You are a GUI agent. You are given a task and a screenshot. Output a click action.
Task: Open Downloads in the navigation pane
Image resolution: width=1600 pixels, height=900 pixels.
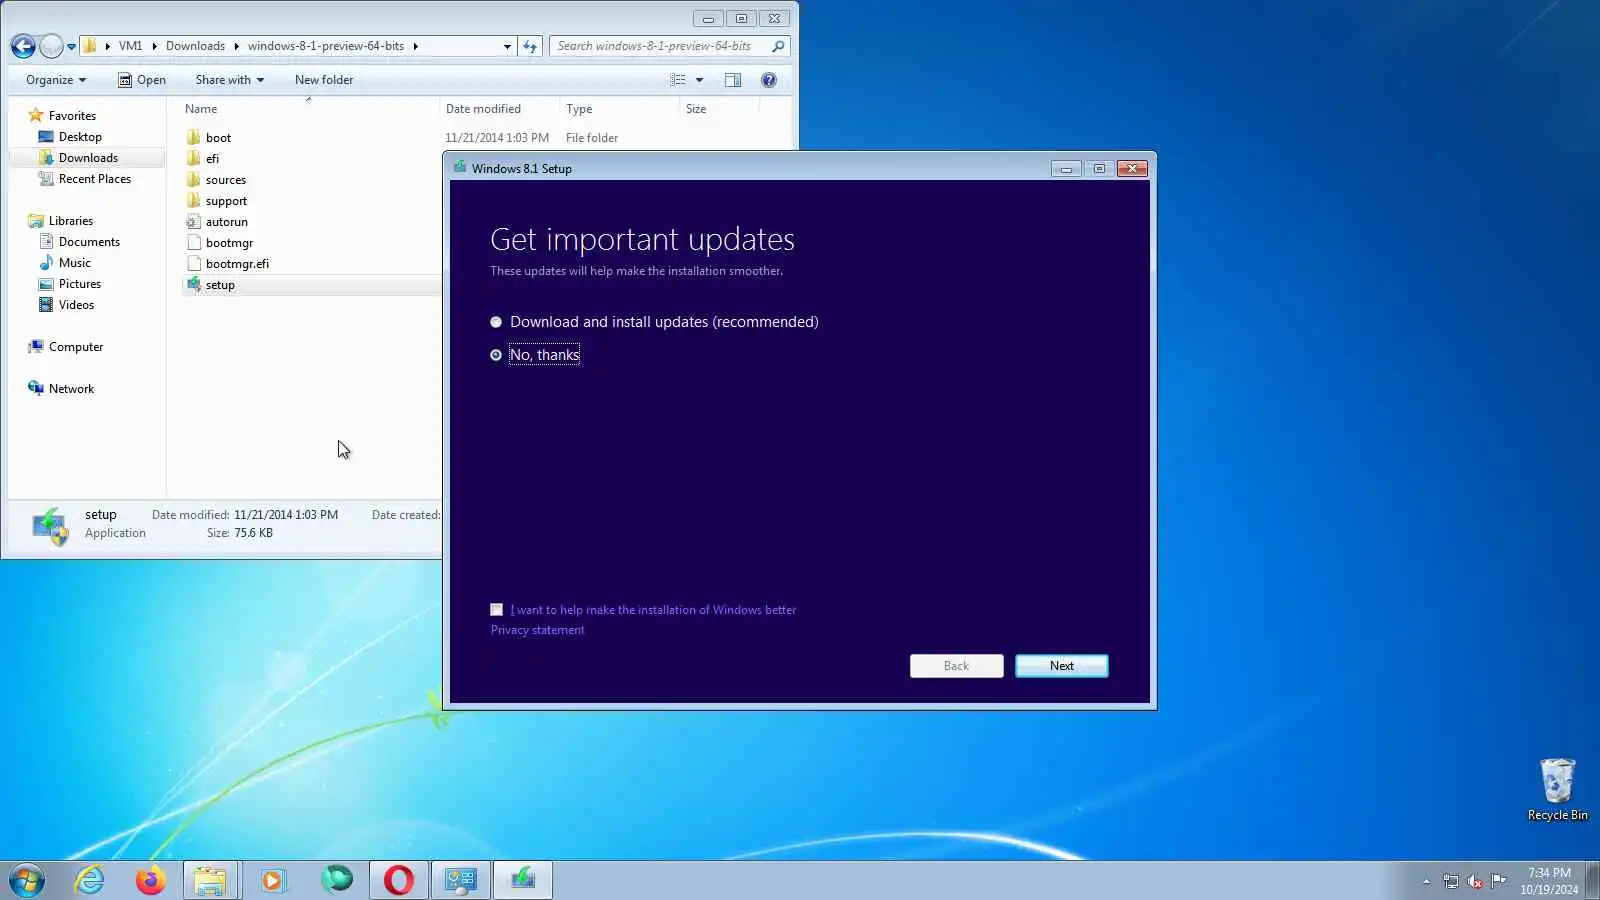(x=88, y=158)
